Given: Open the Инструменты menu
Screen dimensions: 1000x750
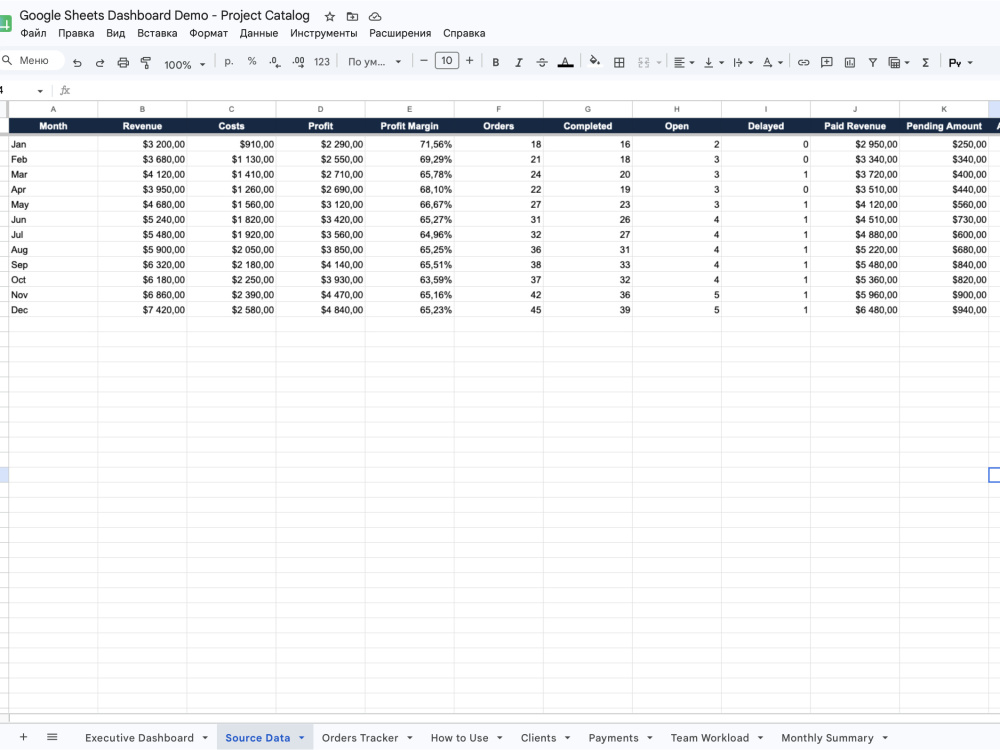Looking at the screenshot, I should tap(323, 33).
